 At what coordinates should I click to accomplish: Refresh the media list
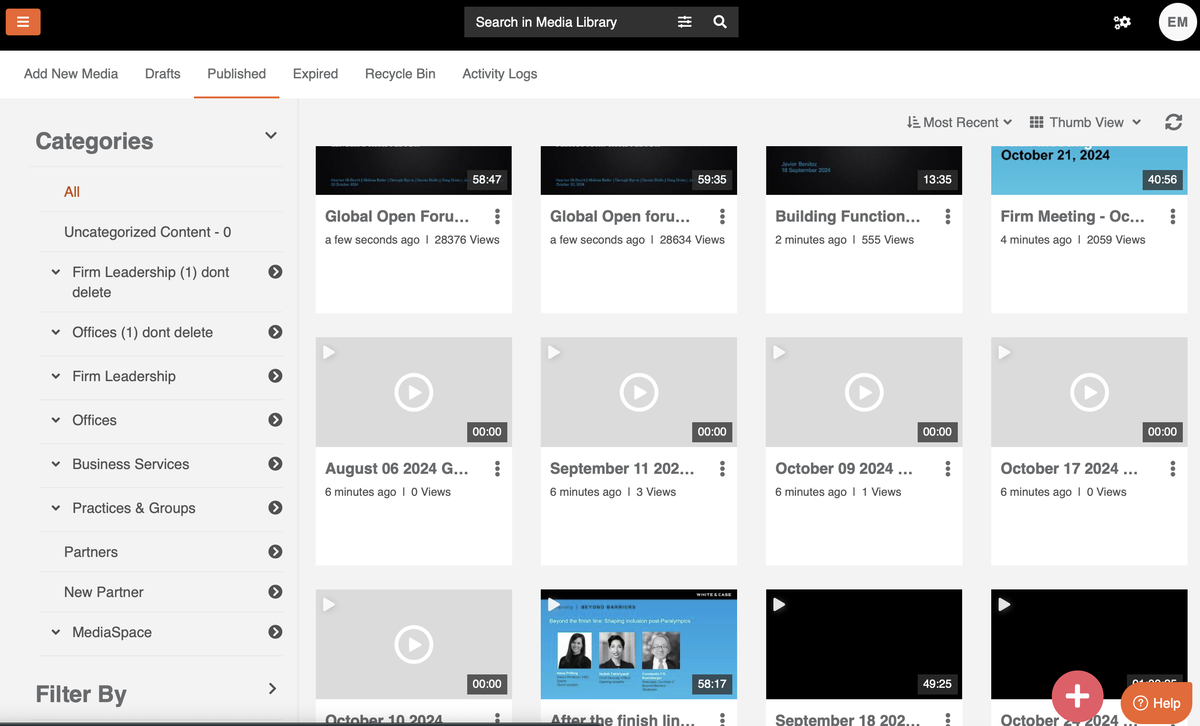(1174, 122)
